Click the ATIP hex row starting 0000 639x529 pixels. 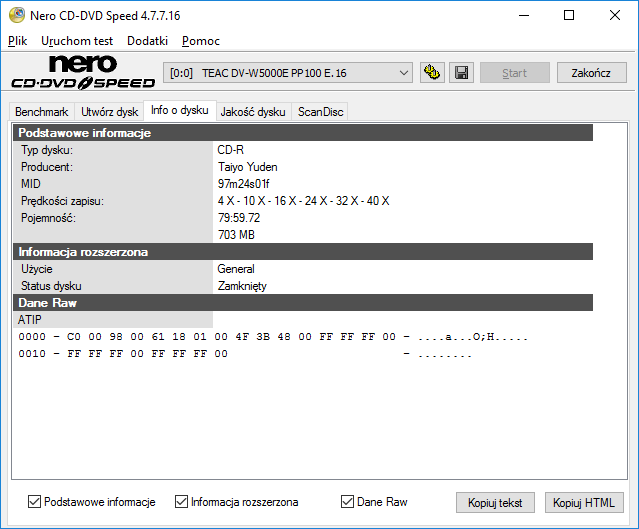tap(273, 337)
